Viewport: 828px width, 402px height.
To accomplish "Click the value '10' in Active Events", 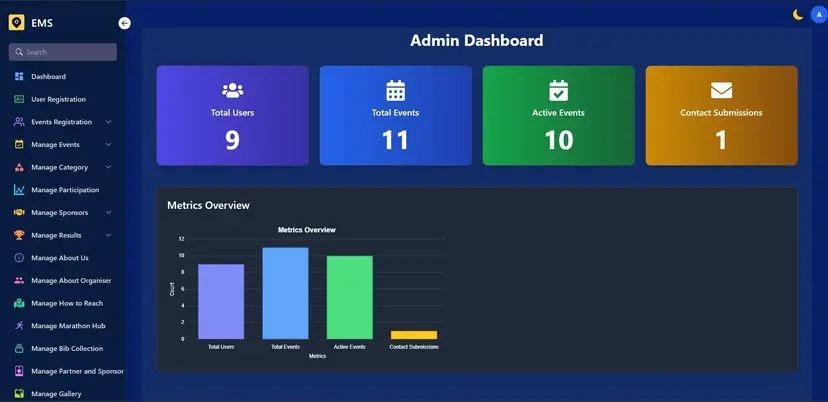I will (559, 141).
